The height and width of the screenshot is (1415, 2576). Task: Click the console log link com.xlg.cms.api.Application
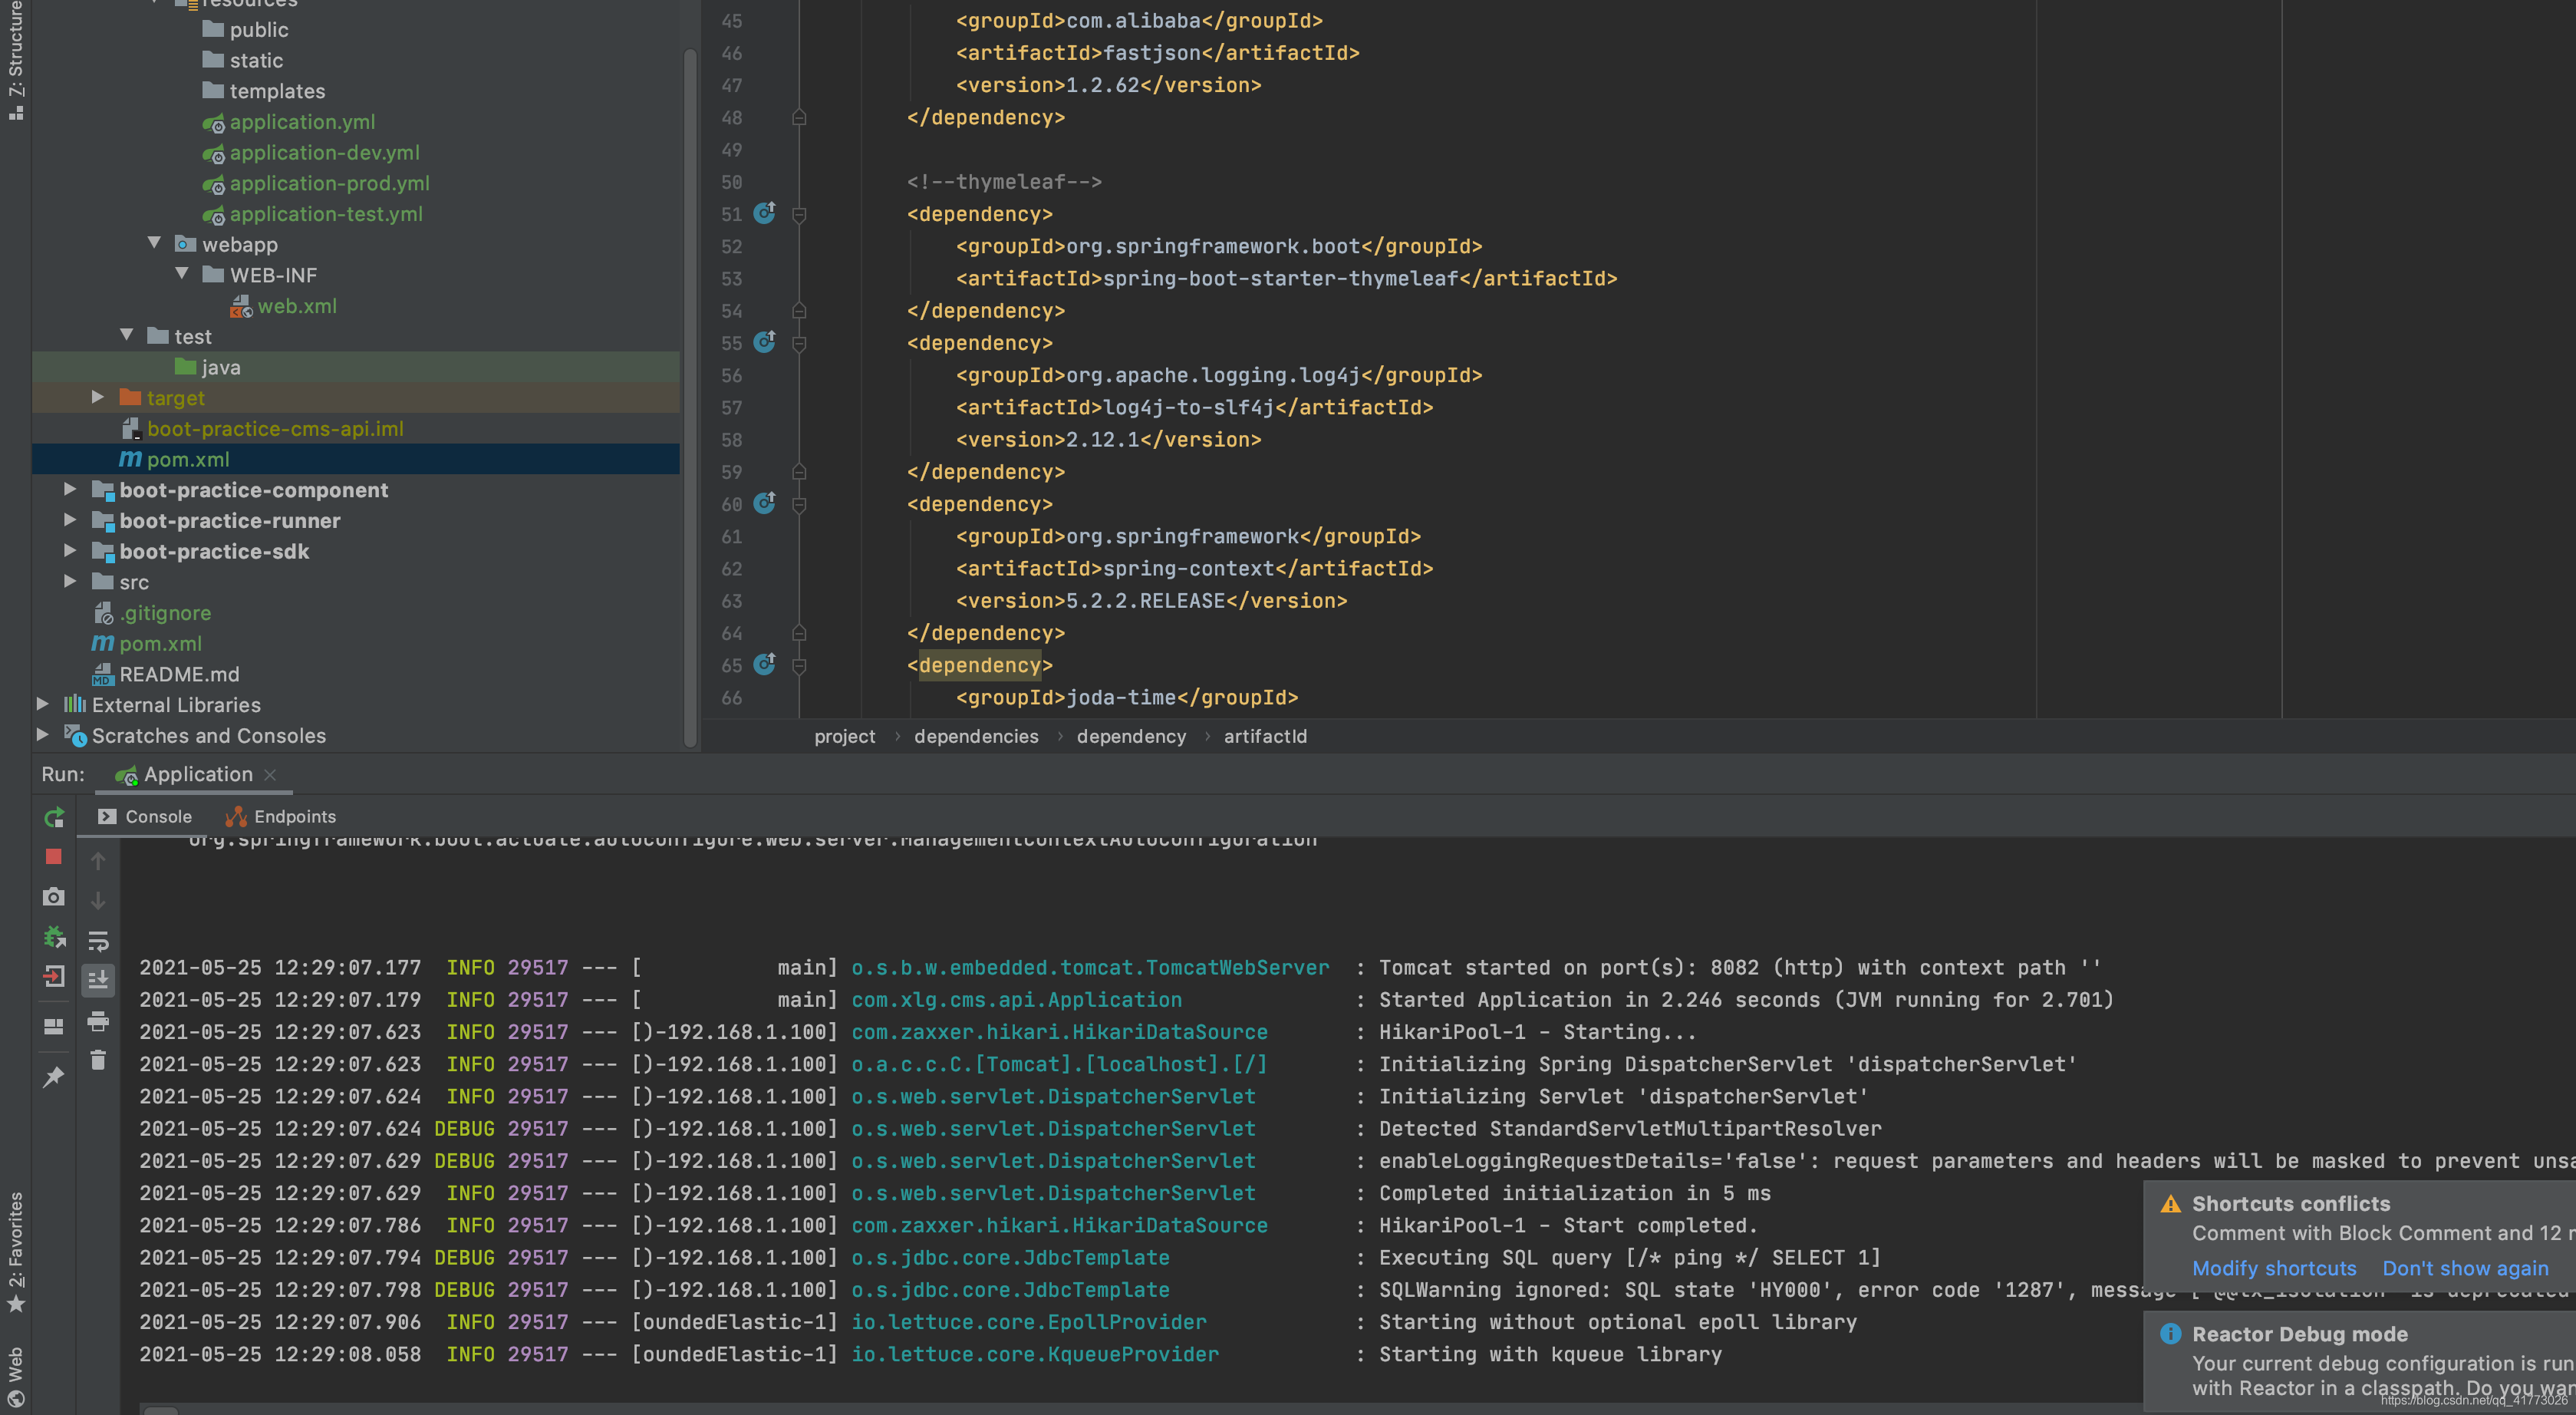pos(1016,999)
